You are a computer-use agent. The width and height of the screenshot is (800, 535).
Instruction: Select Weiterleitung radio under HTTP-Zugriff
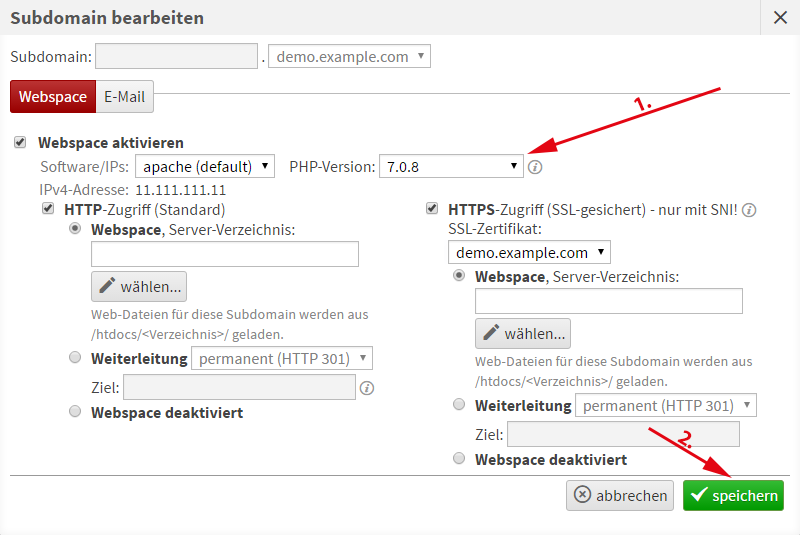click(75, 357)
